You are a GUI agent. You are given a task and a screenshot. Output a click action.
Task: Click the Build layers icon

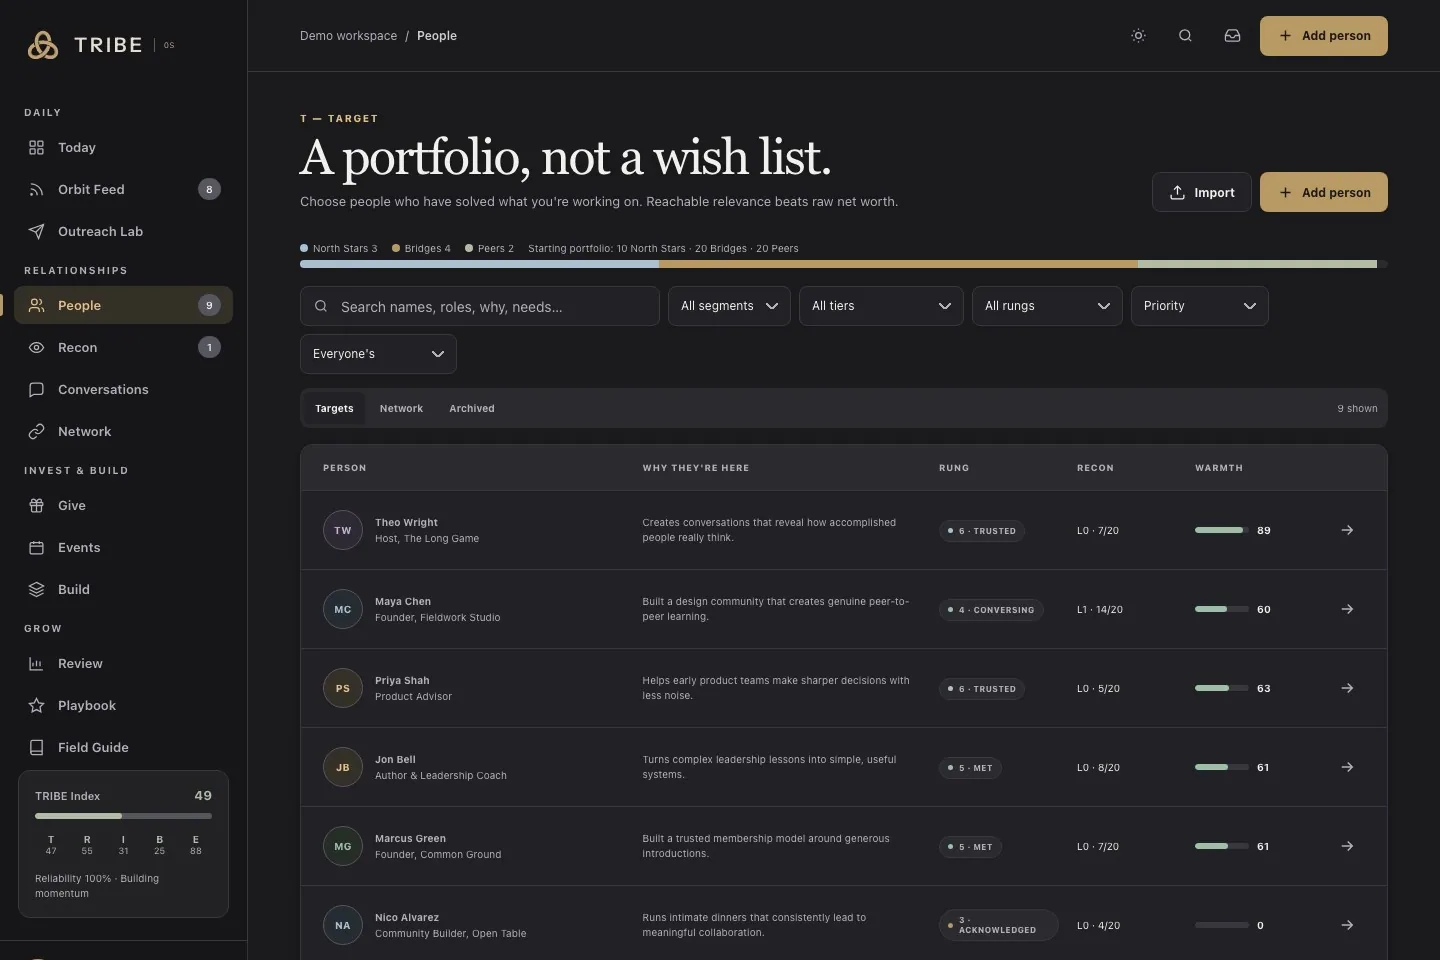[x=37, y=589]
